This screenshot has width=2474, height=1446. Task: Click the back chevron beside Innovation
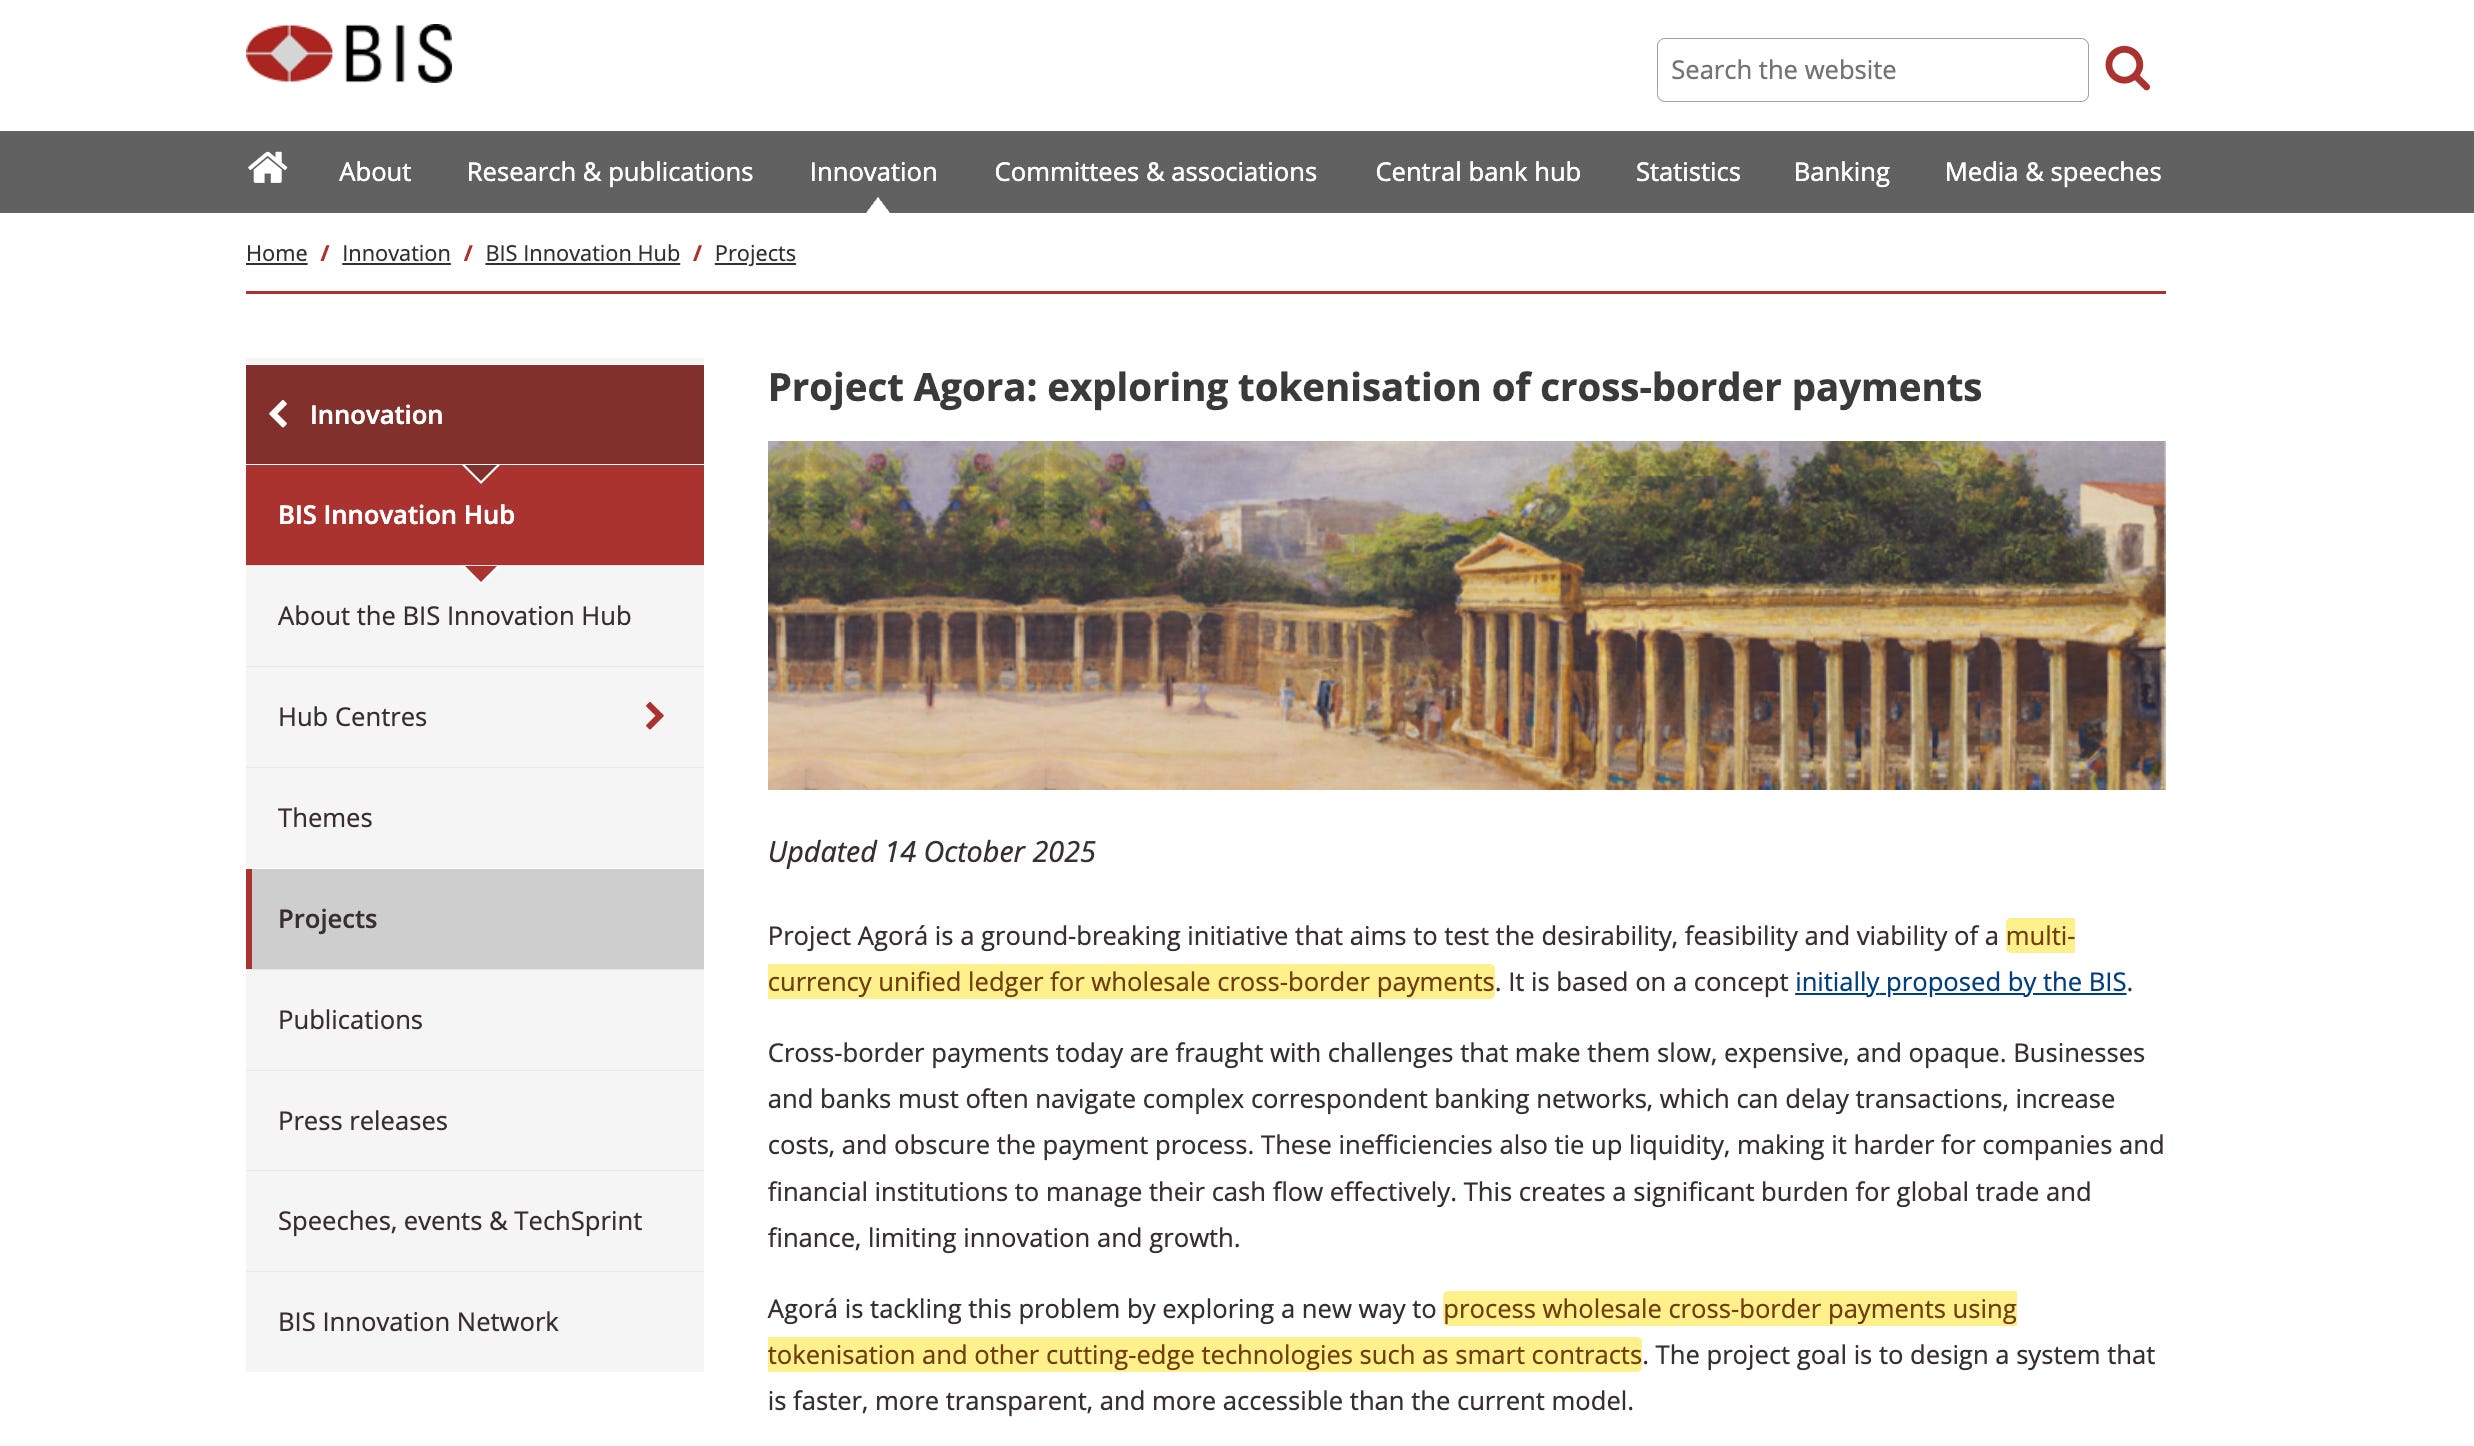(x=280, y=414)
